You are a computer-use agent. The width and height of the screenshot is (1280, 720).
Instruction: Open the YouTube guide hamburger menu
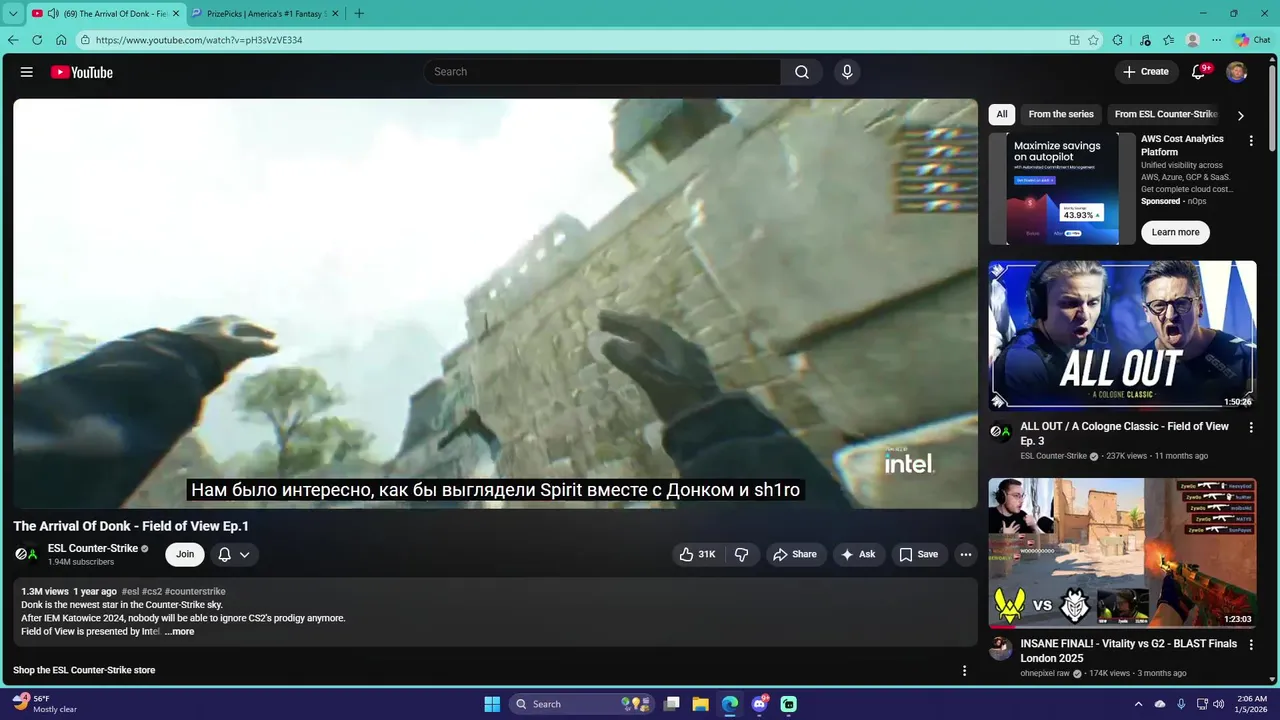point(27,72)
